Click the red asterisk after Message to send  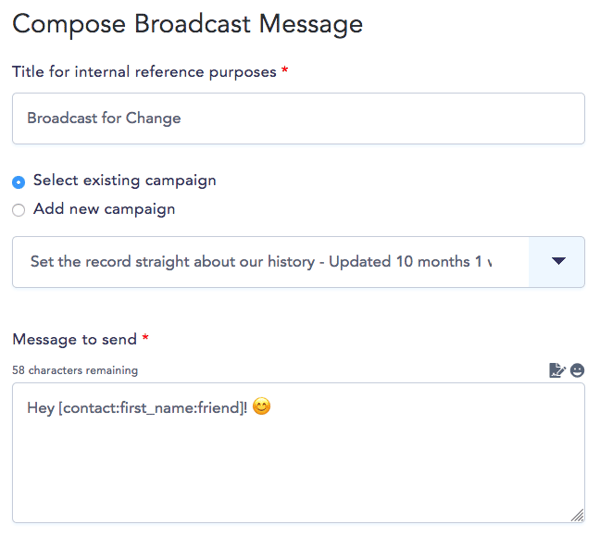pos(145,338)
